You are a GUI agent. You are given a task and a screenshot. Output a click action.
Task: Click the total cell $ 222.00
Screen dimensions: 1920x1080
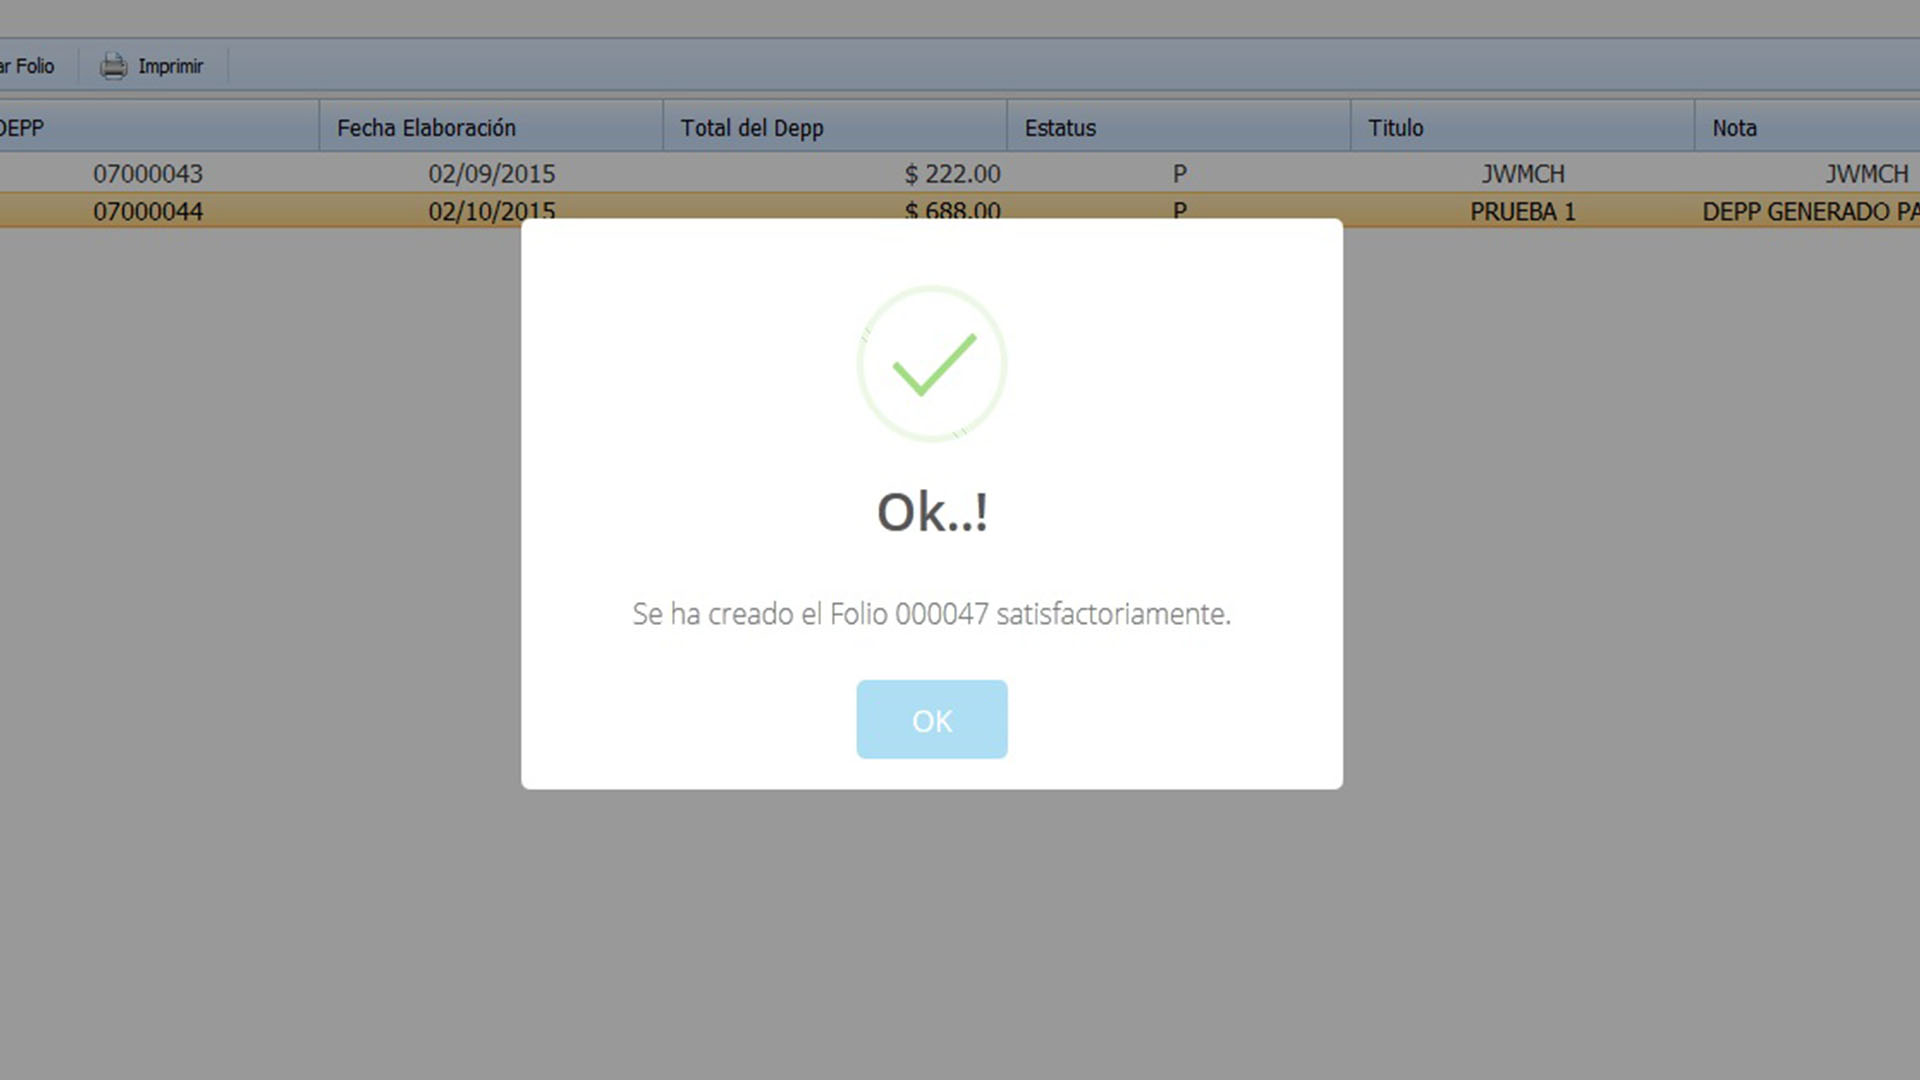click(952, 174)
